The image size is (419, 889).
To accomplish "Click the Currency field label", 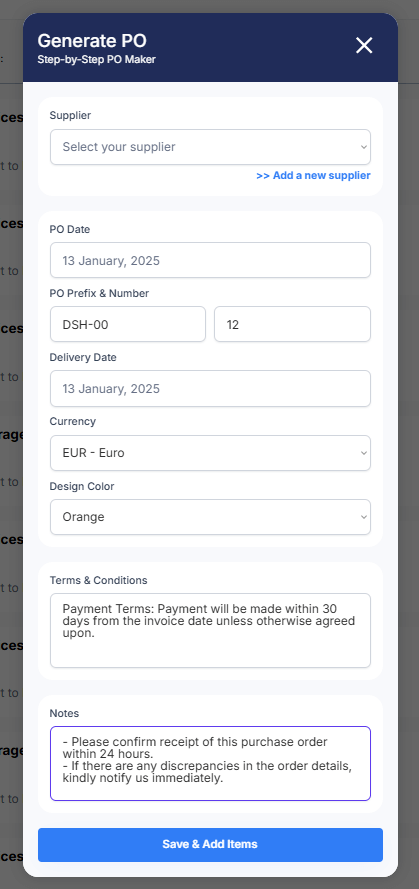I will point(73,422).
